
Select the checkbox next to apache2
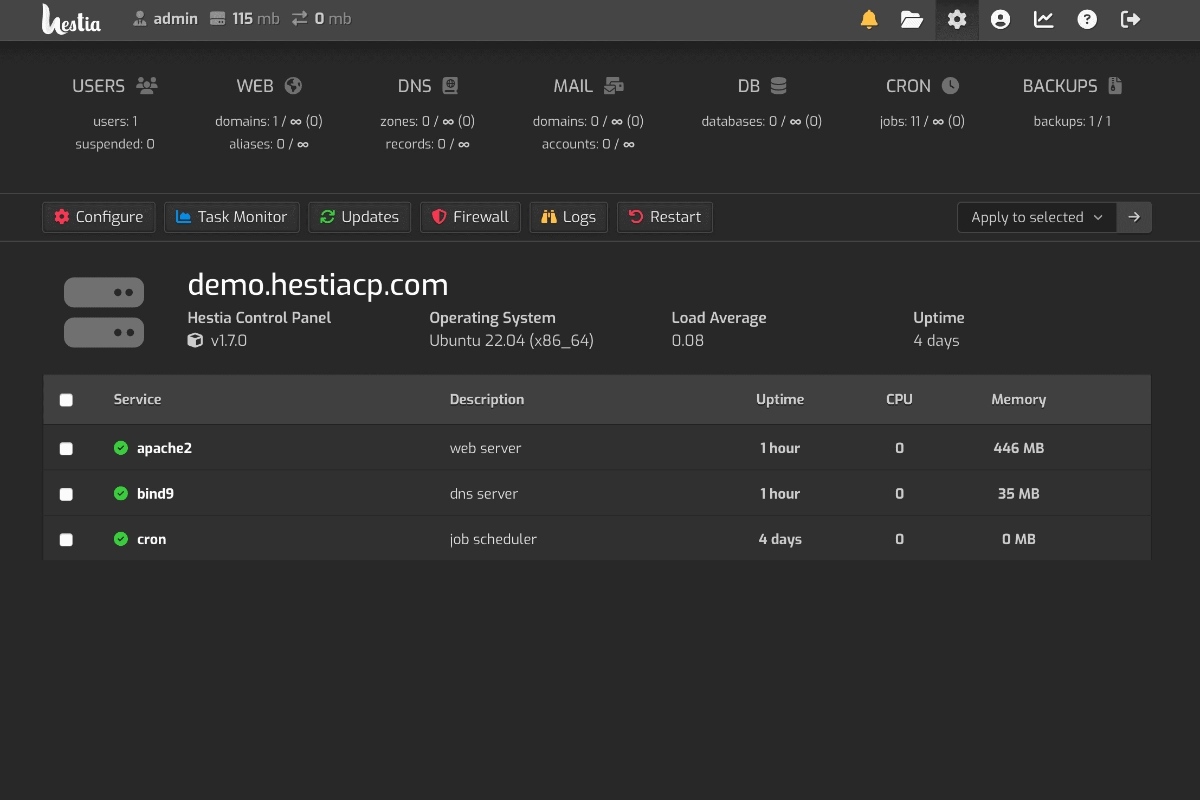click(66, 448)
